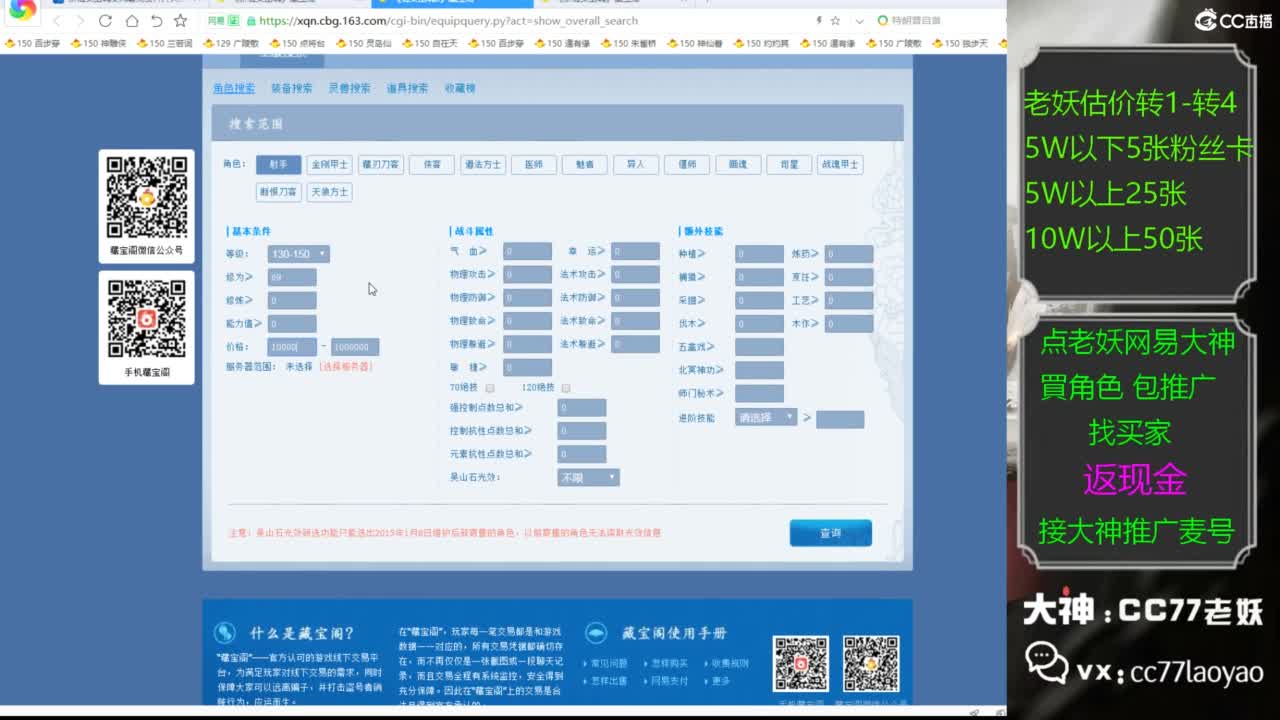
Task: Enable the 120绝技 checkbox
Action: 564,388
